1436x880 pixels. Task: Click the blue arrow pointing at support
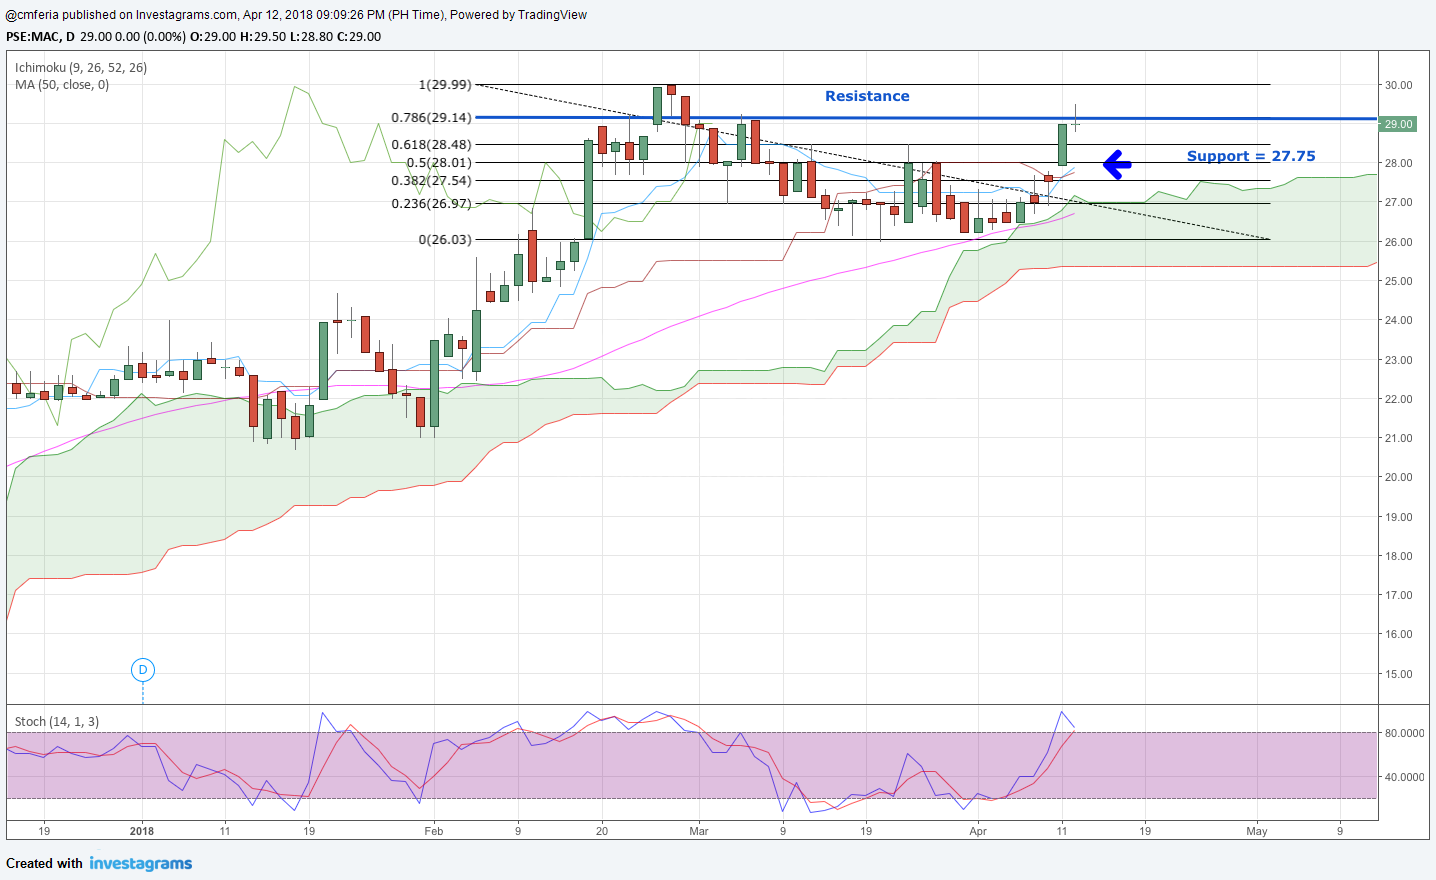tap(1116, 163)
